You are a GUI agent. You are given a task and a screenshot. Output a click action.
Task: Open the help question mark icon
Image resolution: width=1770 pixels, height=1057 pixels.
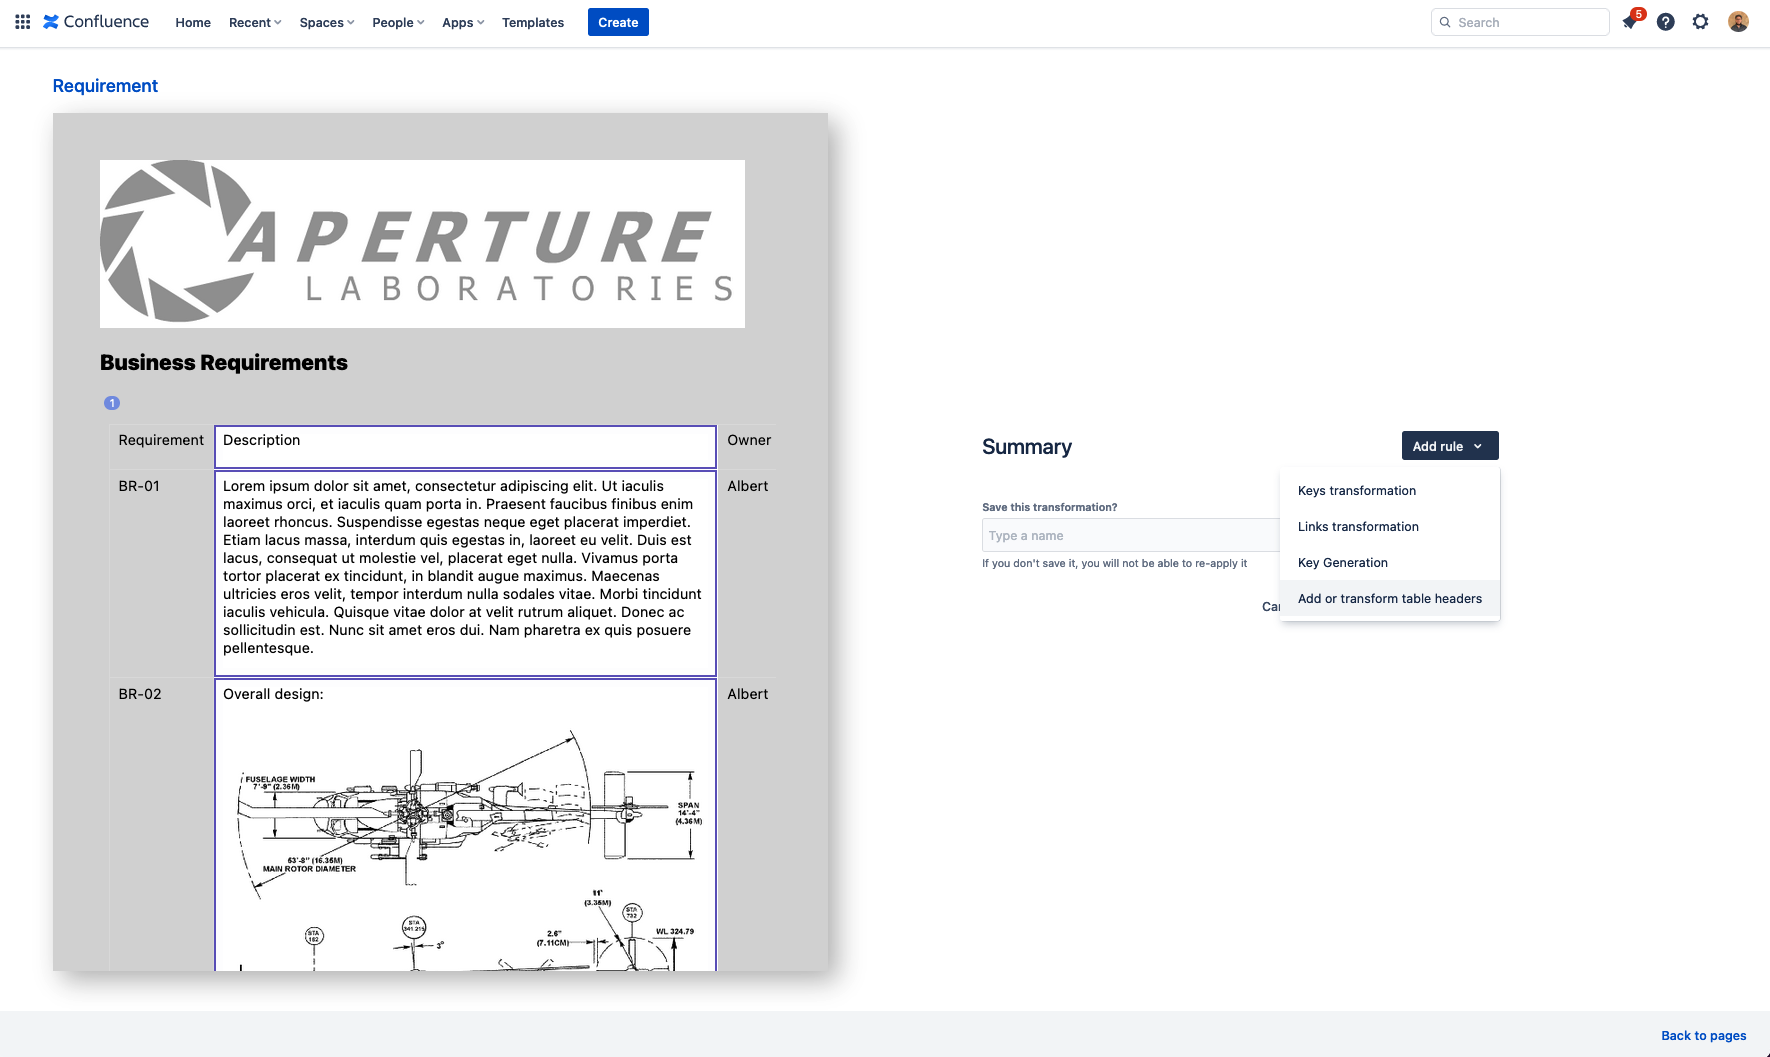[x=1665, y=22]
